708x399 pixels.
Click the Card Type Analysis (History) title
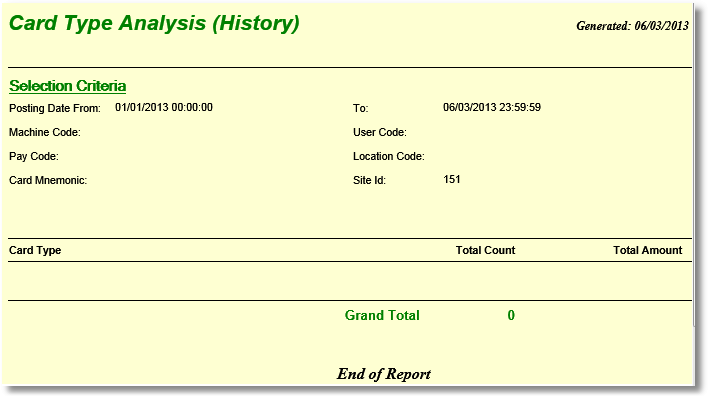coord(154,23)
